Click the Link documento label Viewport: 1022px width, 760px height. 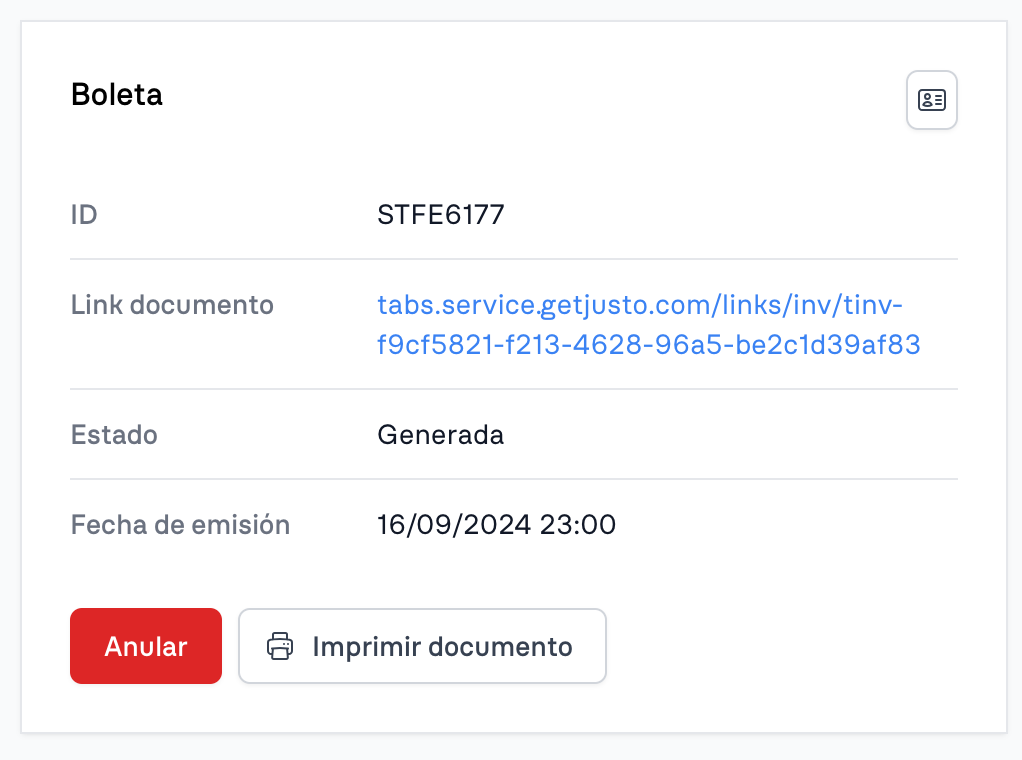(172, 304)
